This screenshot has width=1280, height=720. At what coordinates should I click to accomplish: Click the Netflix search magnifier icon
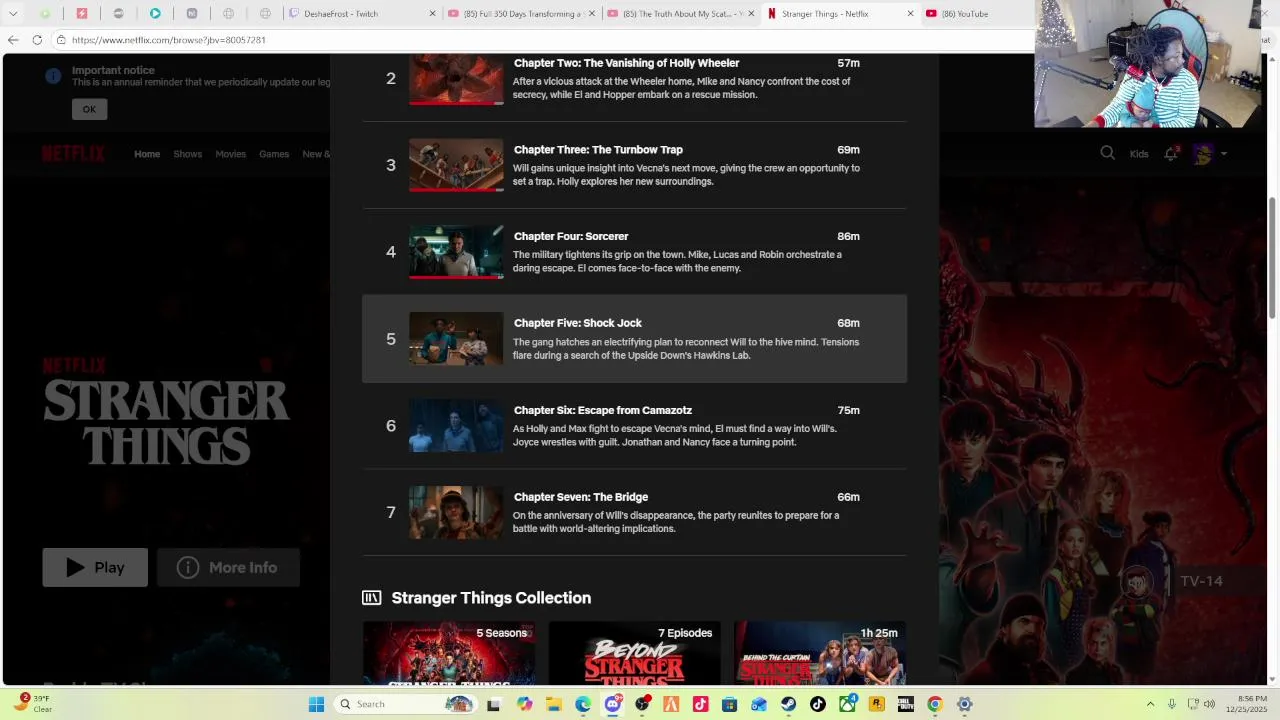pyautogui.click(x=1107, y=153)
